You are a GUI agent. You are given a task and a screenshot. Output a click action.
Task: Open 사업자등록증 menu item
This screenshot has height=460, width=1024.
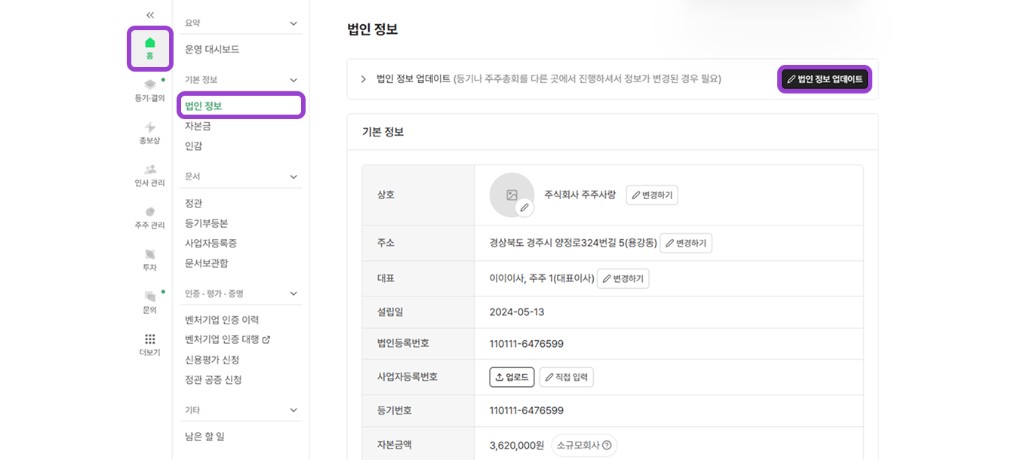pyautogui.click(x=211, y=243)
